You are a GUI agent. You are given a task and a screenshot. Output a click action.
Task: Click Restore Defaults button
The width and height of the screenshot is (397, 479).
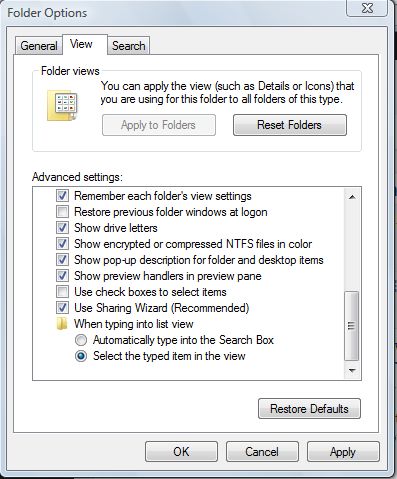[x=309, y=409]
